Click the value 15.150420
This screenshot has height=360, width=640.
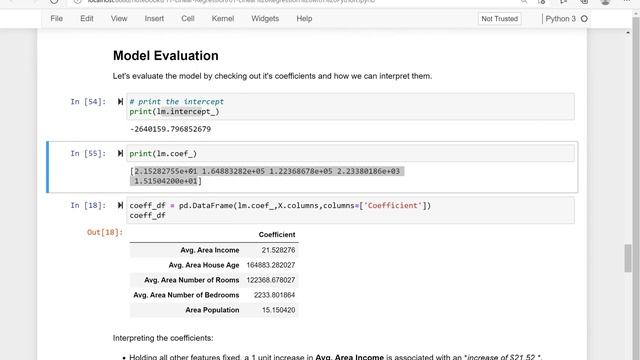(278, 310)
